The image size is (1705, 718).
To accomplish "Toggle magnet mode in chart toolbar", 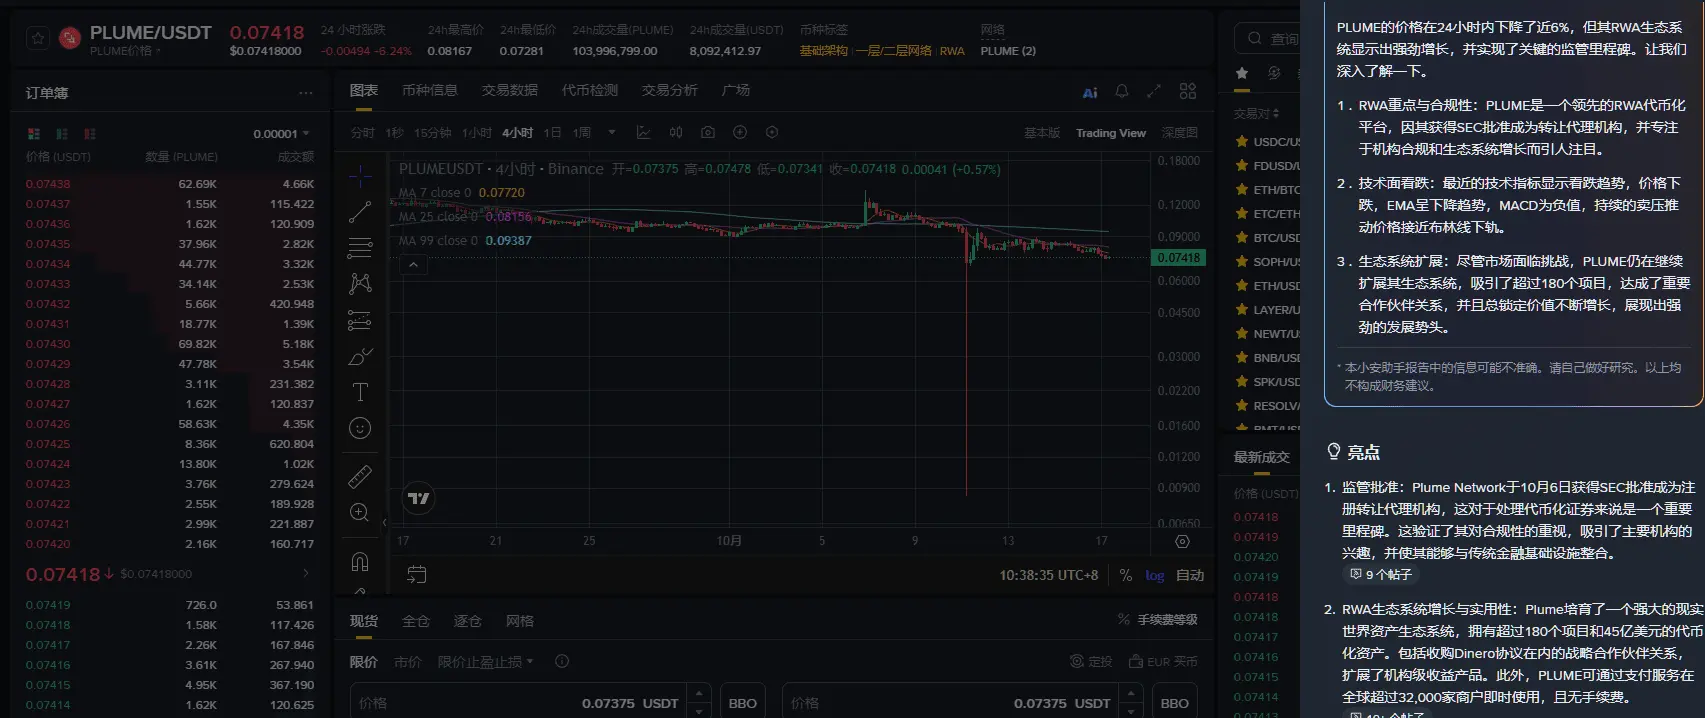I will pos(360,561).
